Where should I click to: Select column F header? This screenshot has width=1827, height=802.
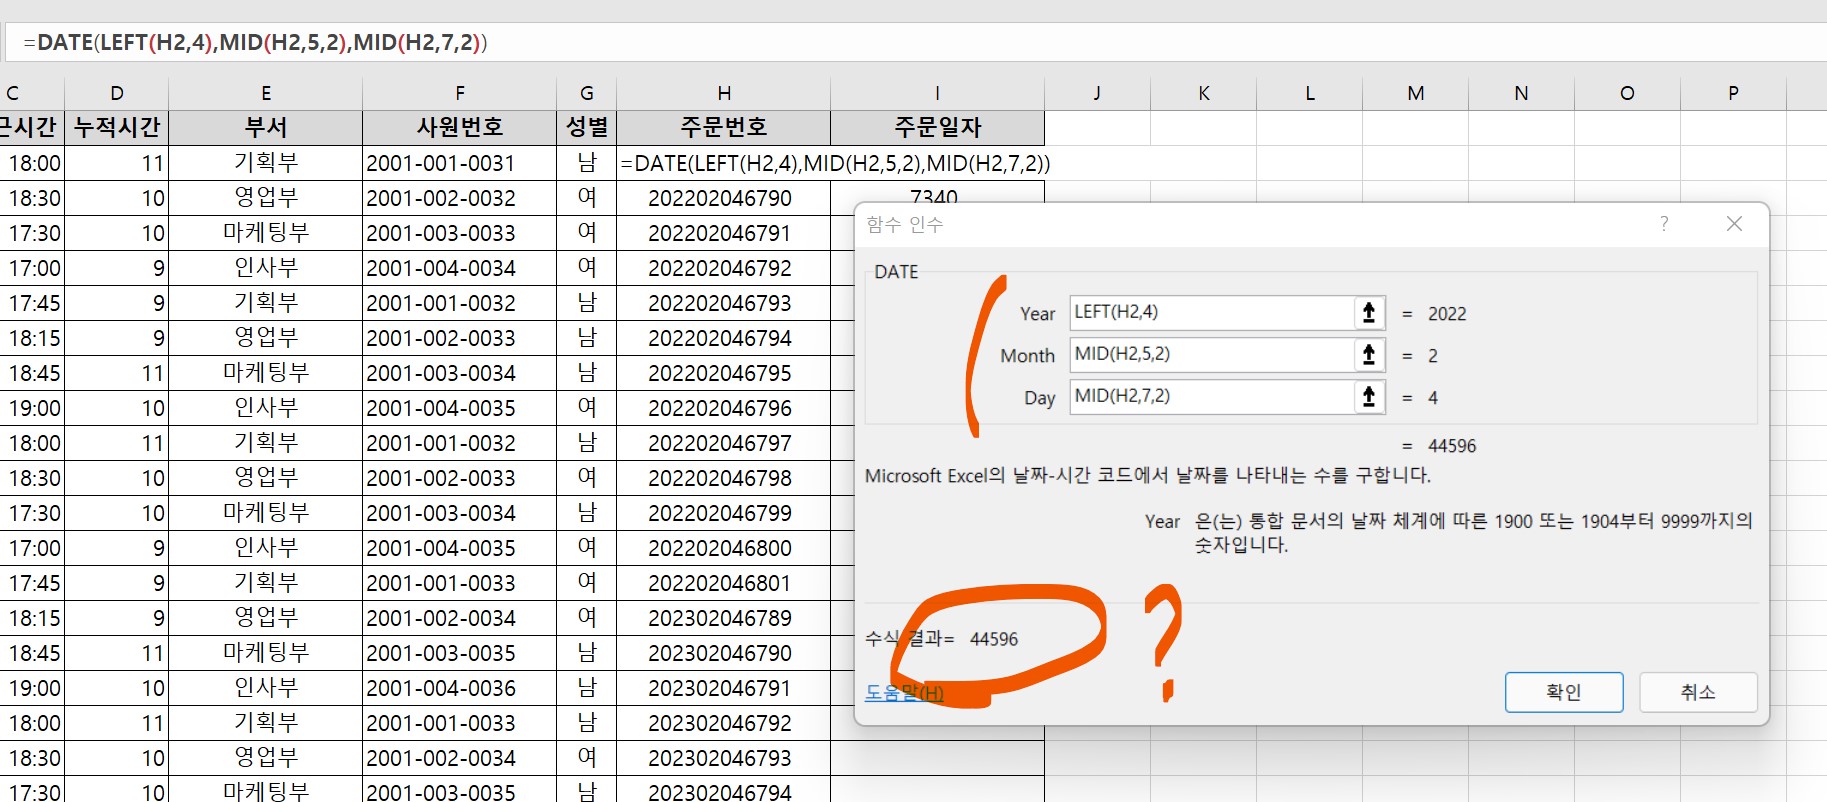pos(460,93)
